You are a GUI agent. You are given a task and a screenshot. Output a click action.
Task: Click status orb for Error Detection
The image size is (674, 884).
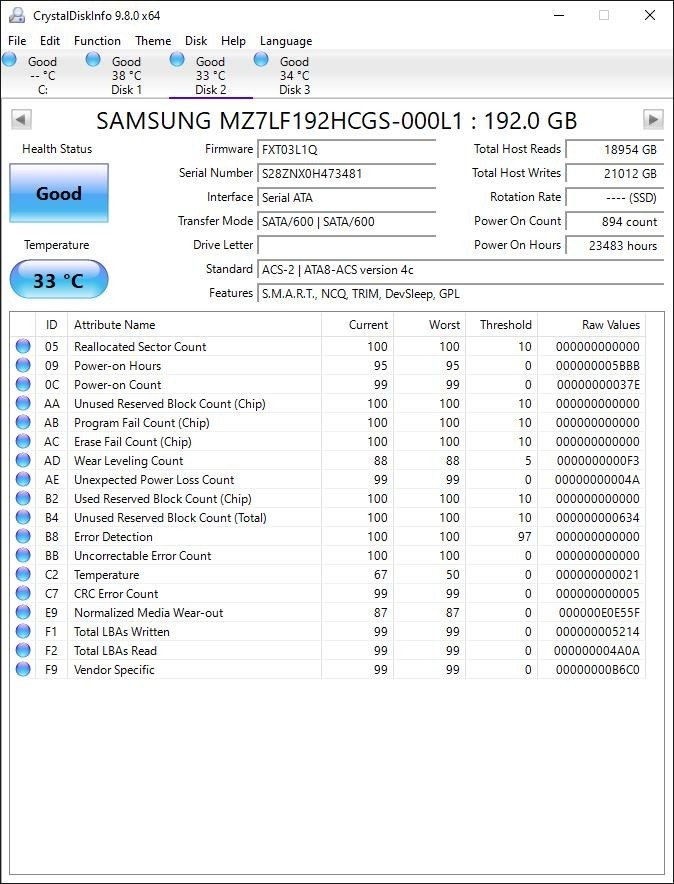[x=23, y=536]
